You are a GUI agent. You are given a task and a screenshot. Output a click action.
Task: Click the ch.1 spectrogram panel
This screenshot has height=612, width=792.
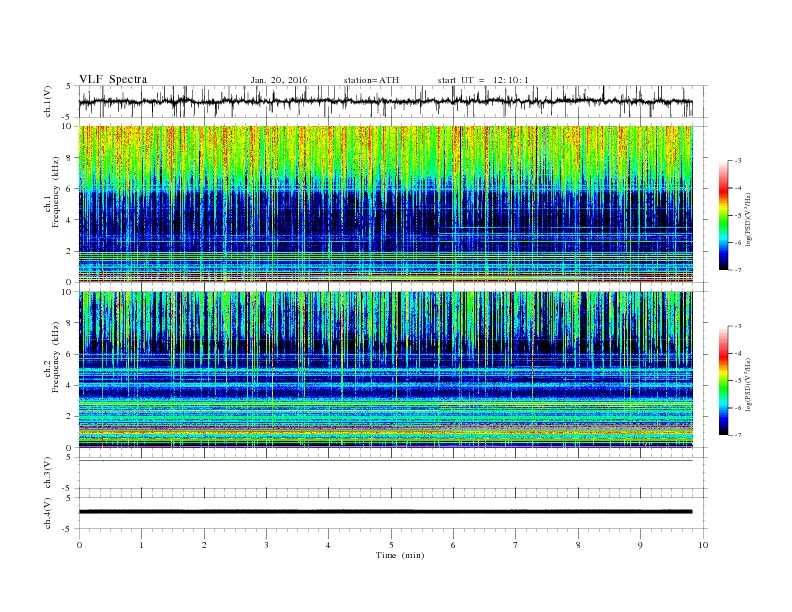coord(385,204)
